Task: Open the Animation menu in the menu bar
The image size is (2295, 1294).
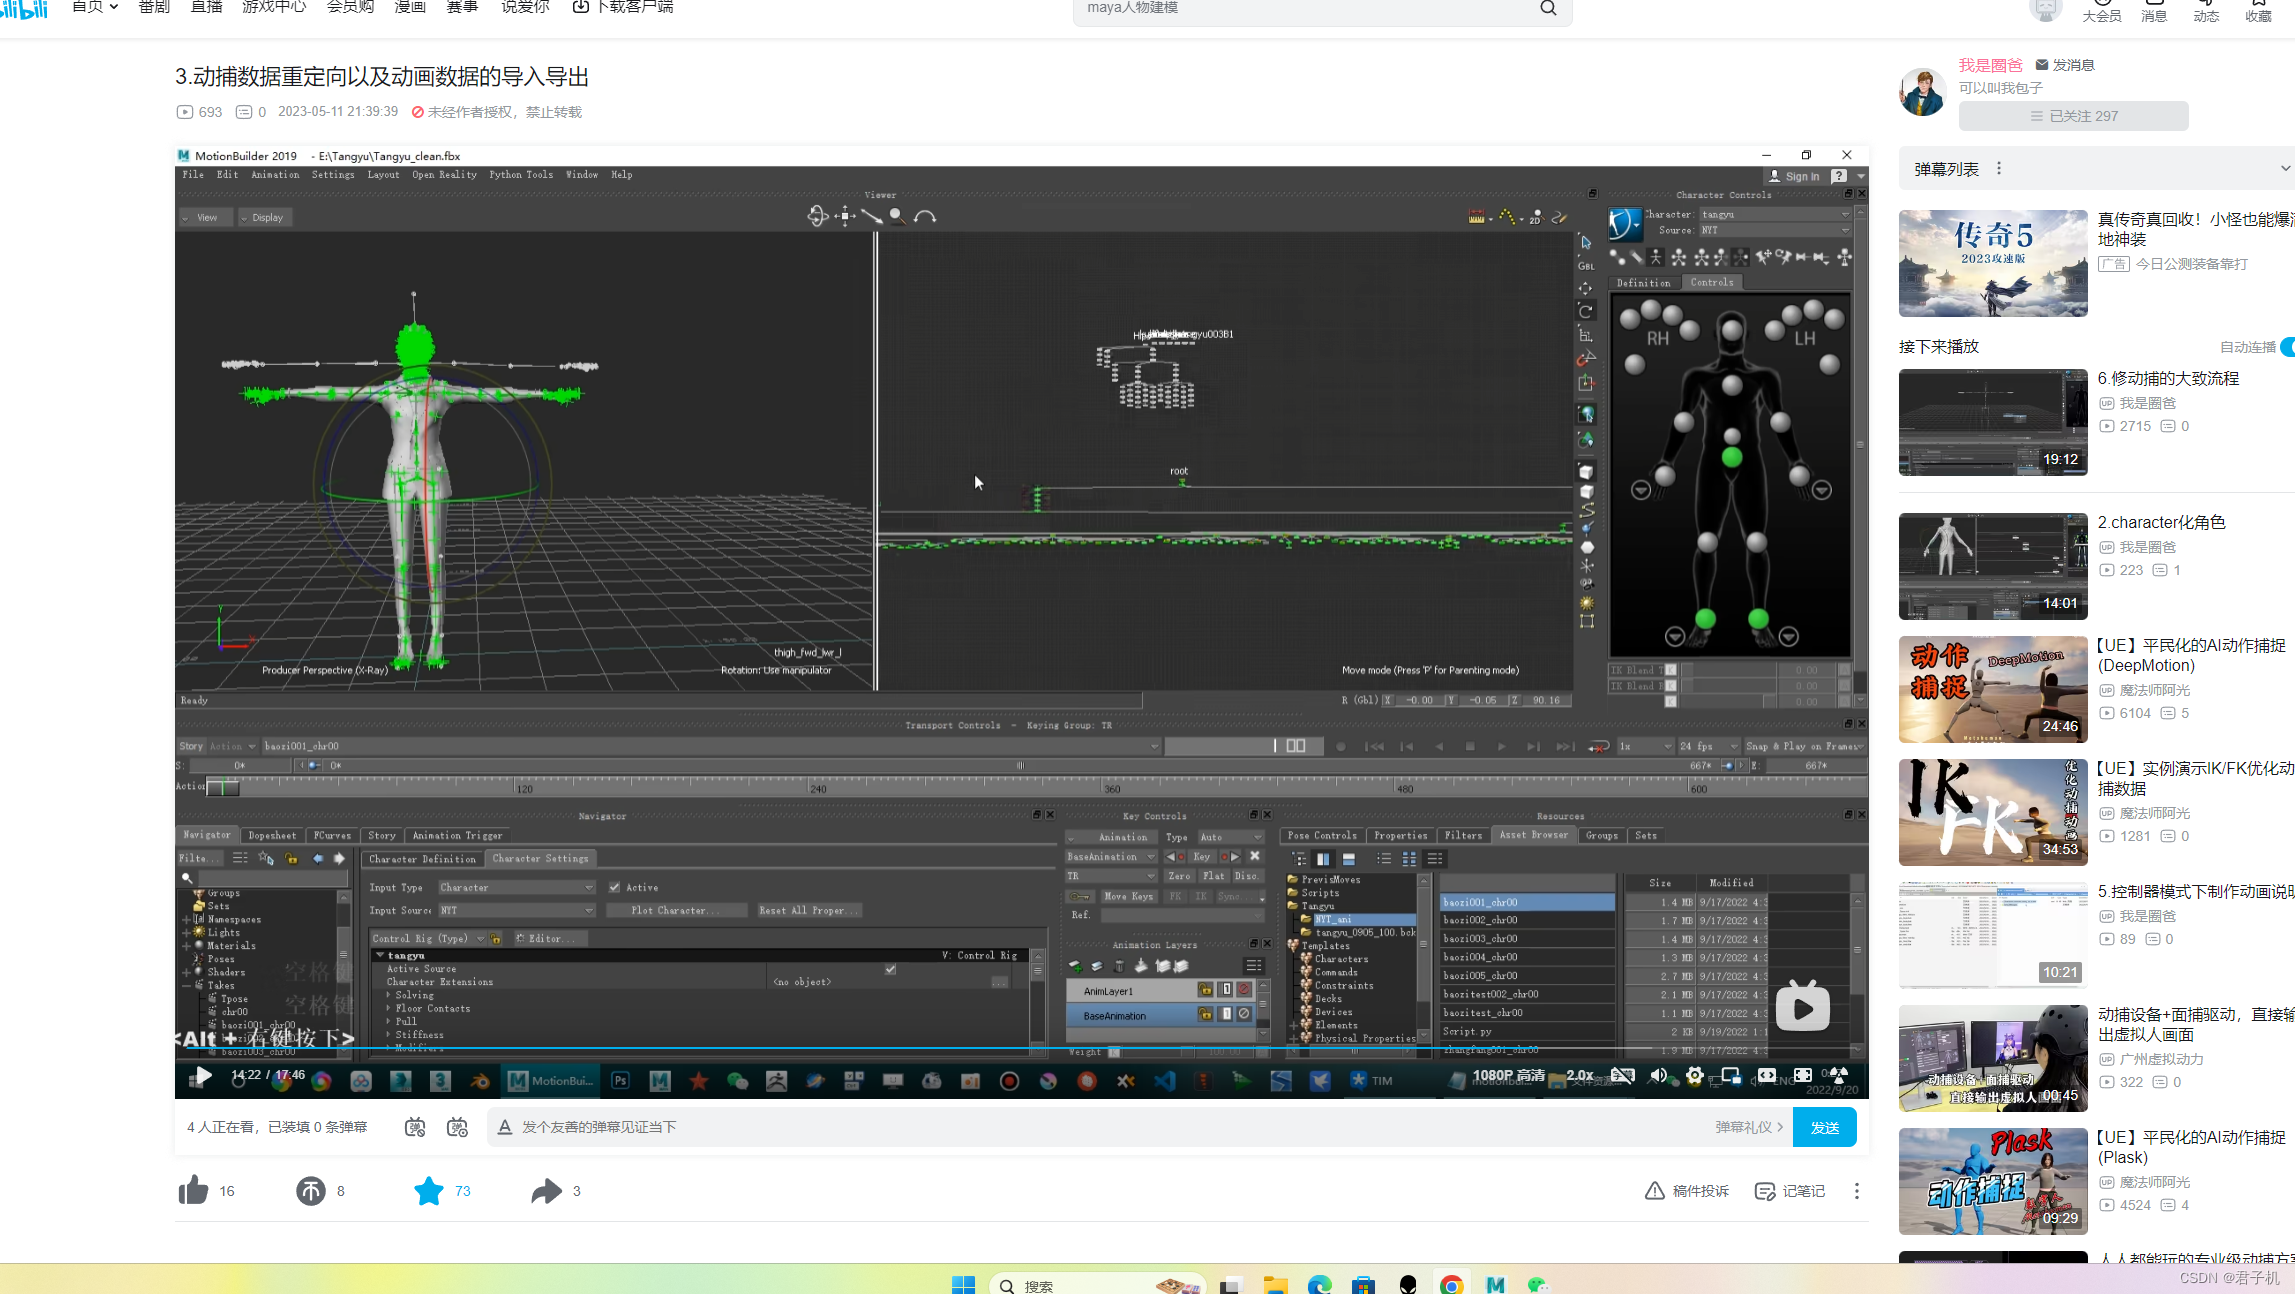Action: click(x=275, y=174)
